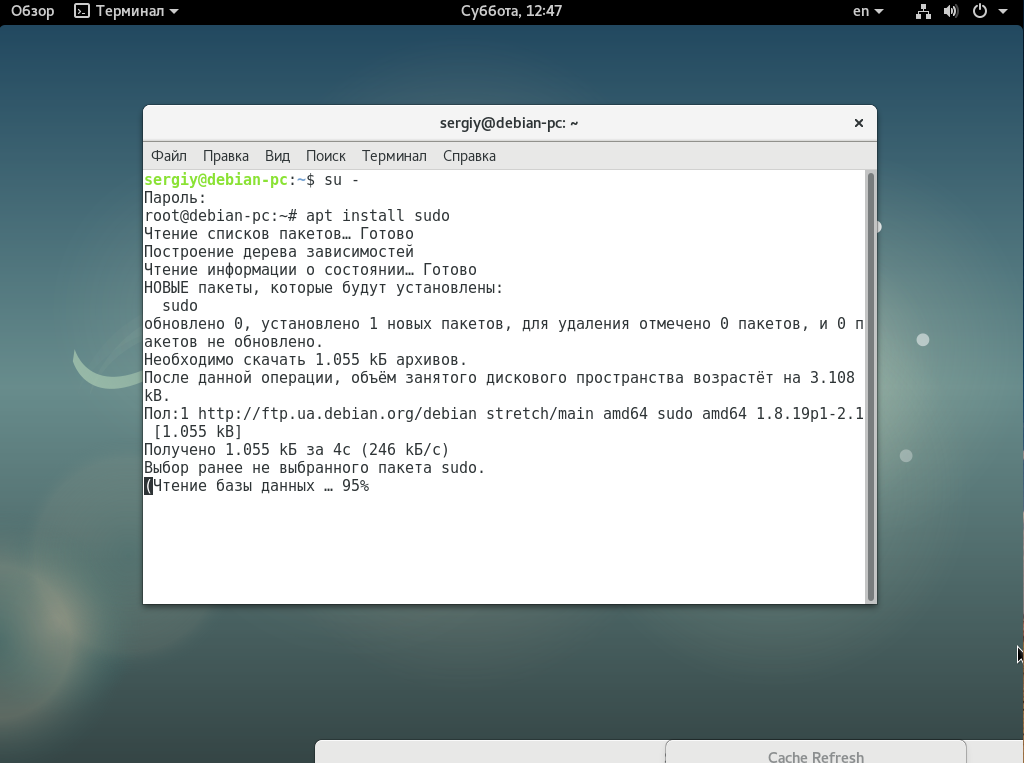Select the sergiy@debian-pc window title bar
This screenshot has width=1024, height=763.
click(x=512, y=122)
